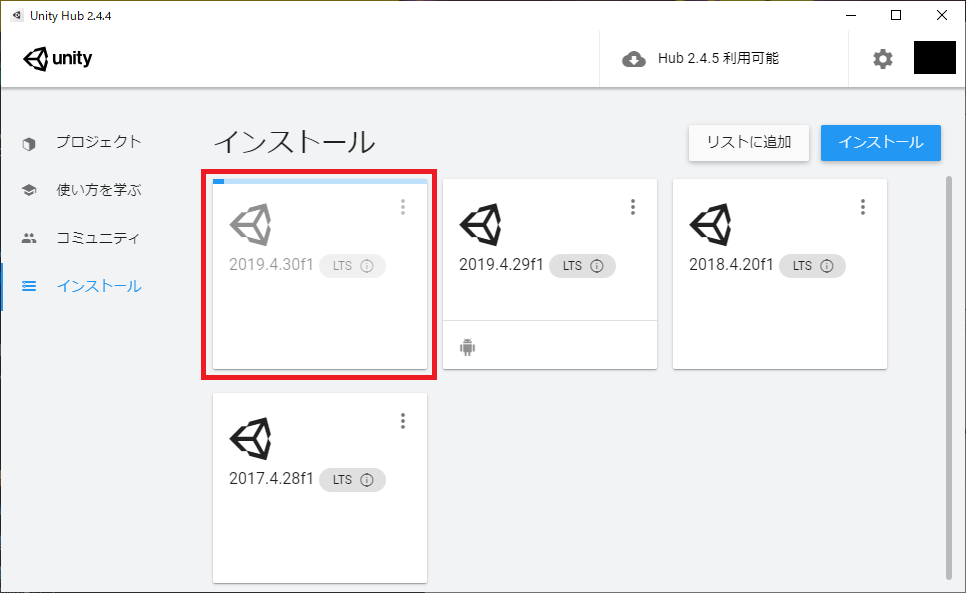The width and height of the screenshot is (966, 593).
Task: Open the 使い方を学ぶ sidebar tab
Action: coord(98,190)
